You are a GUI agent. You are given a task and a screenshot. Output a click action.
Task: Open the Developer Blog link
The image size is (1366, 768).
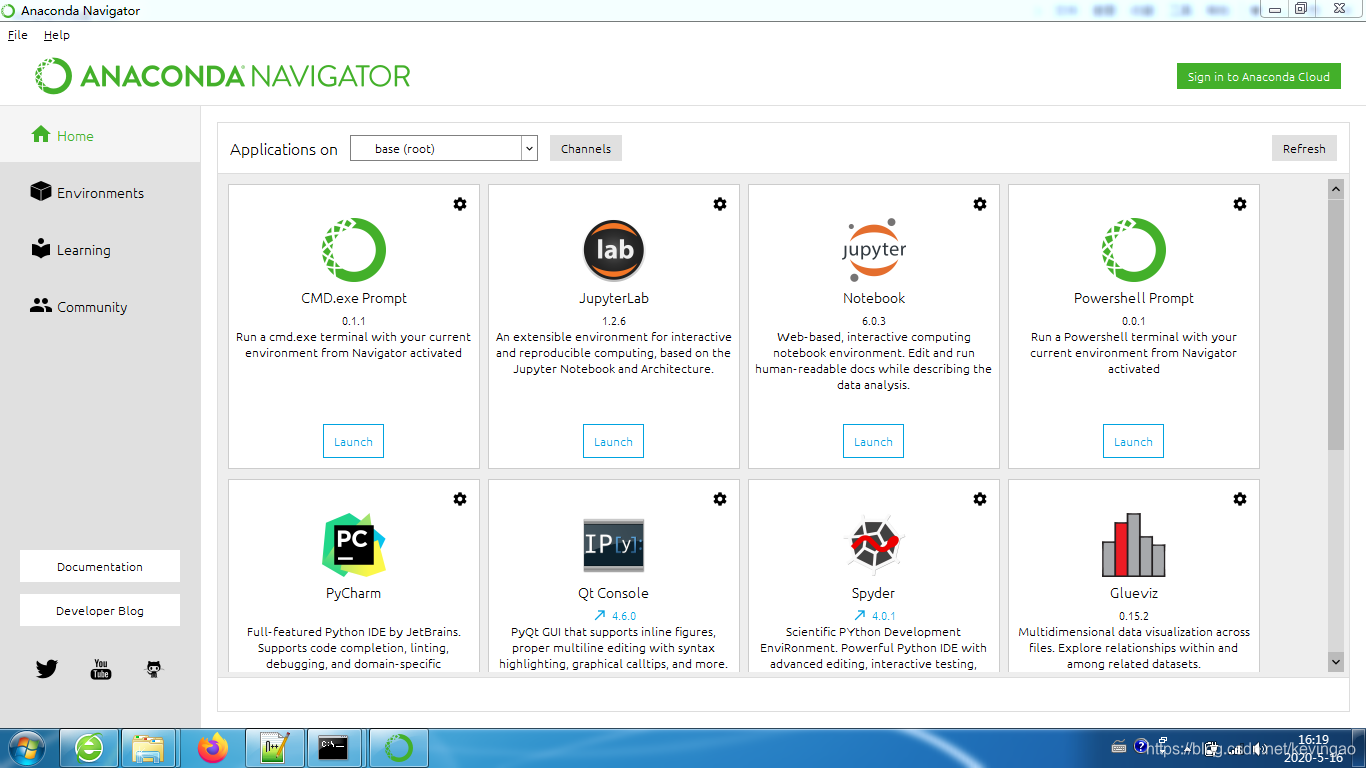100,610
